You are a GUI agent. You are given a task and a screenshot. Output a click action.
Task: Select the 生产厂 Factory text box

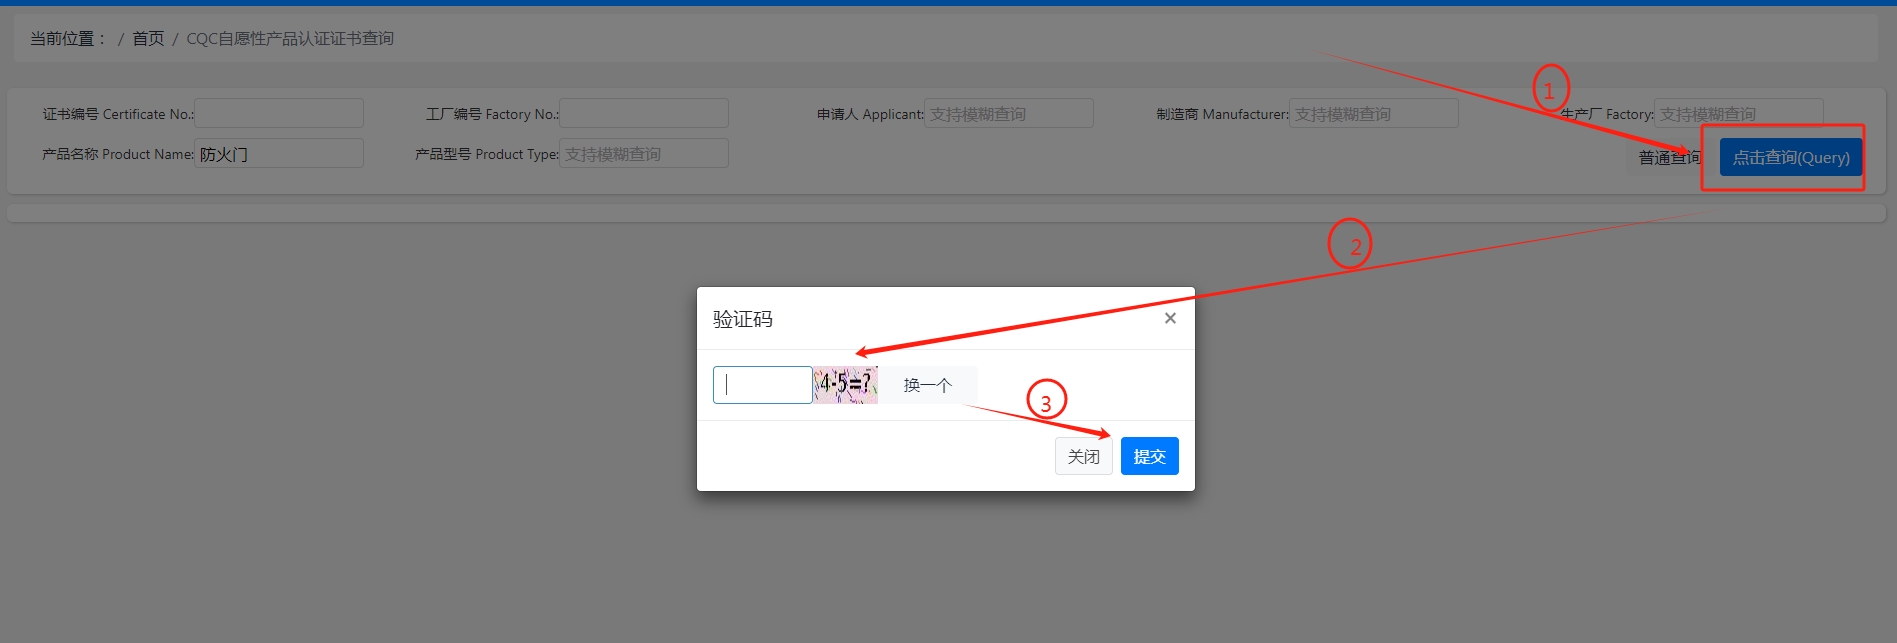click(x=1738, y=113)
